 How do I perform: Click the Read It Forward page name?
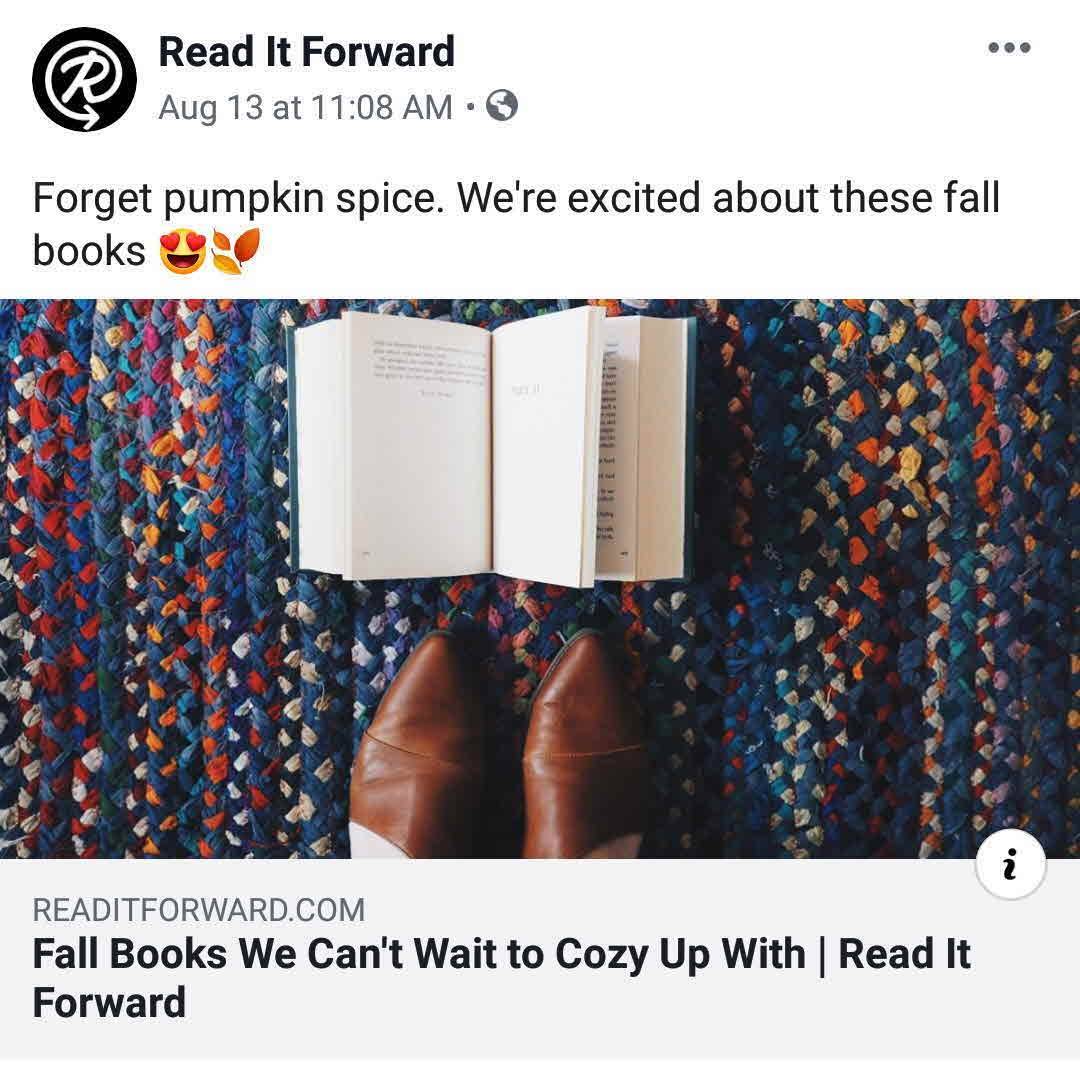pos(307,52)
